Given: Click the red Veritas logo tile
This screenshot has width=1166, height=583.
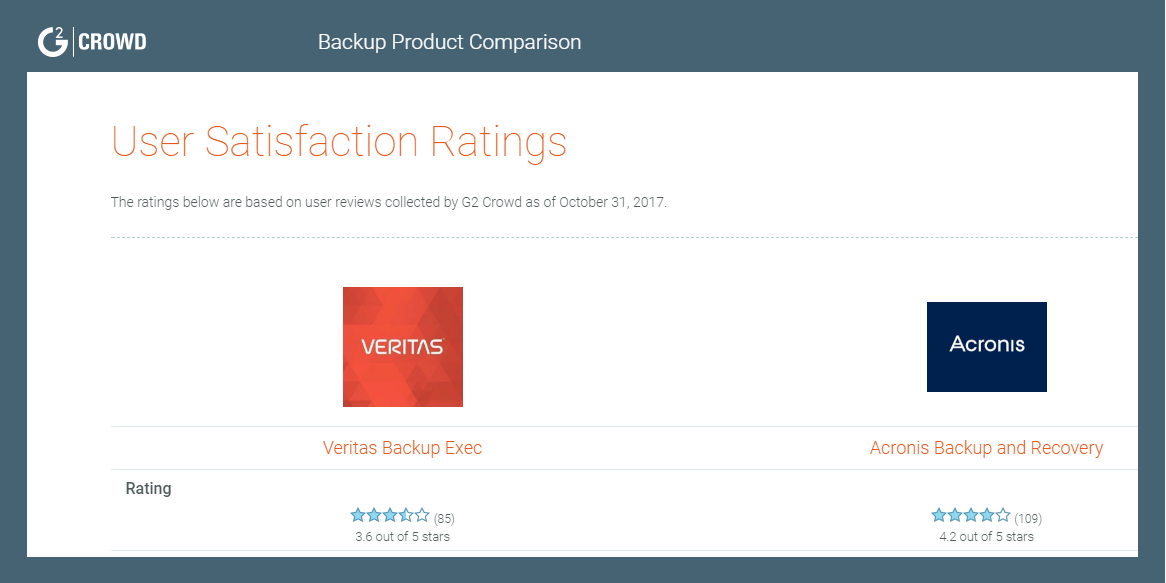Looking at the screenshot, I should [403, 347].
